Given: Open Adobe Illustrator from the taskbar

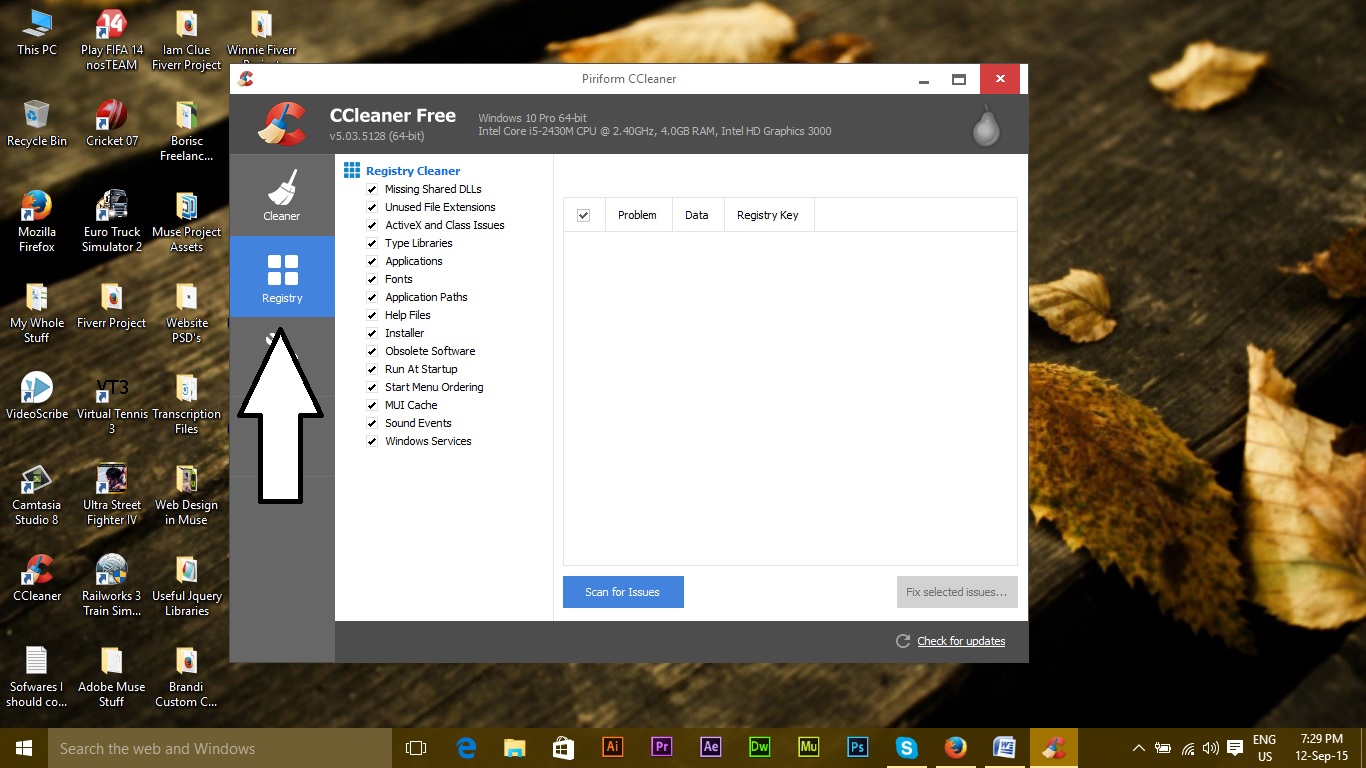Looking at the screenshot, I should (613, 747).
